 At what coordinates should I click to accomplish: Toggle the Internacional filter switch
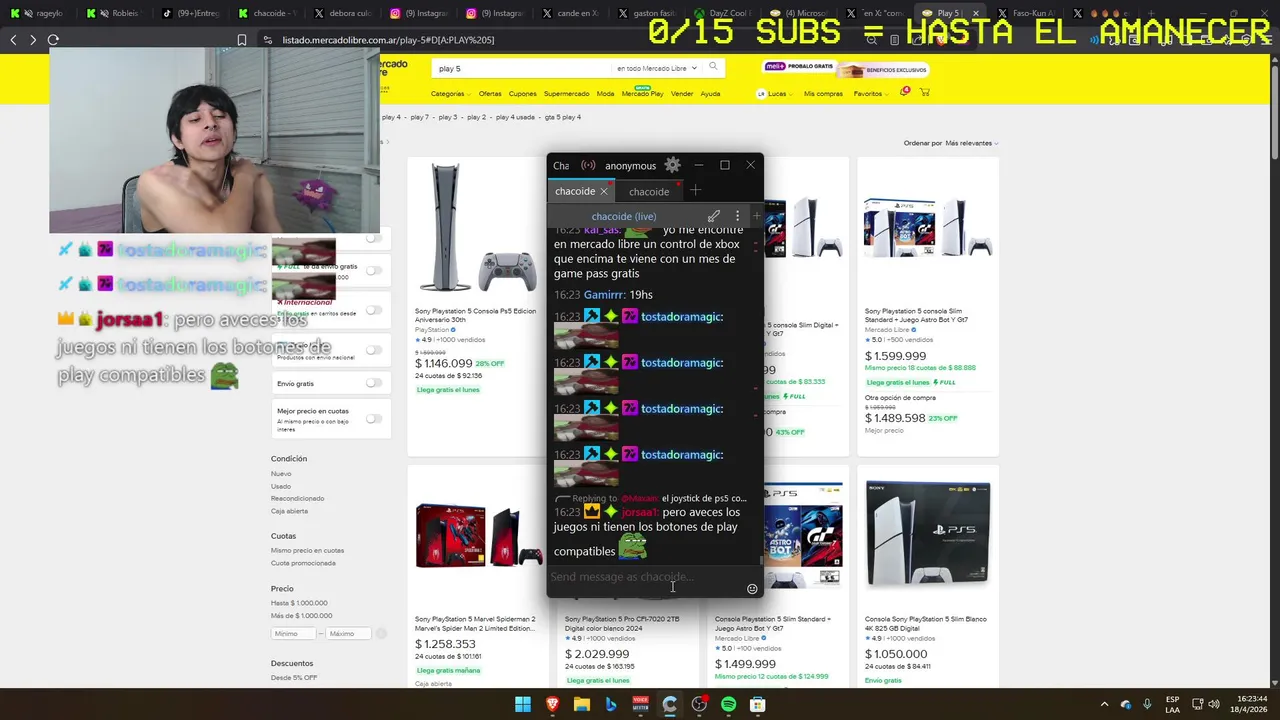(x=373, y=310)
